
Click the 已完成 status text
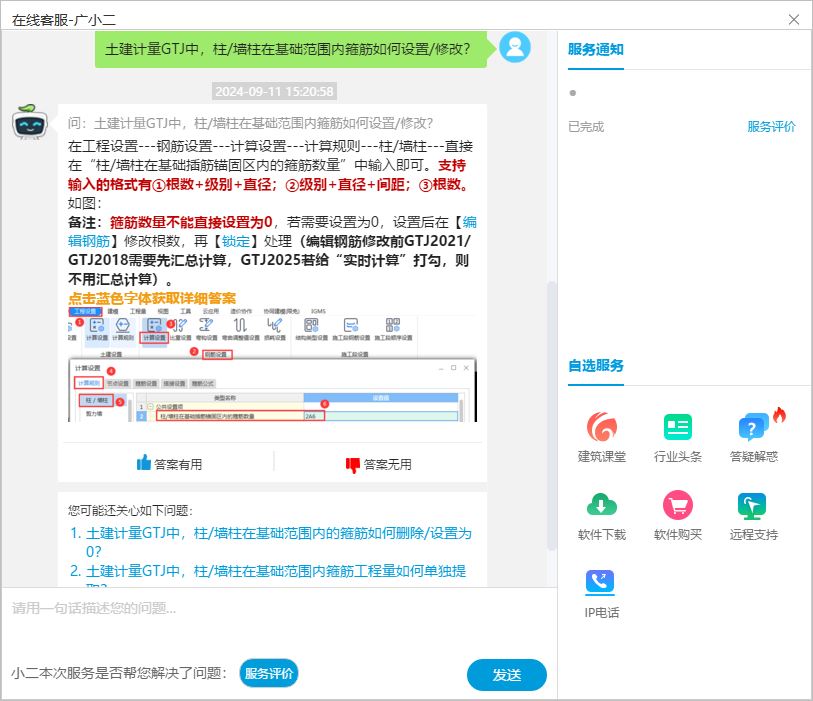point(586,127)
